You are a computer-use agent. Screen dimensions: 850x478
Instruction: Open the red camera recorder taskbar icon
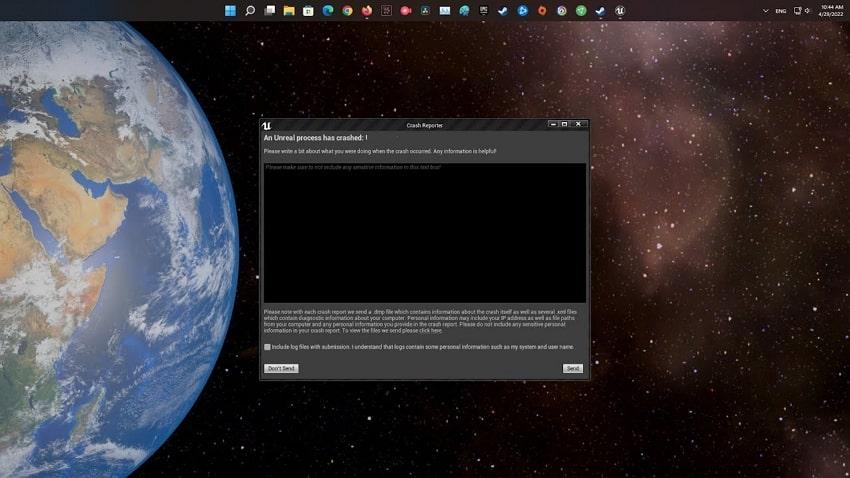point(405,11)
